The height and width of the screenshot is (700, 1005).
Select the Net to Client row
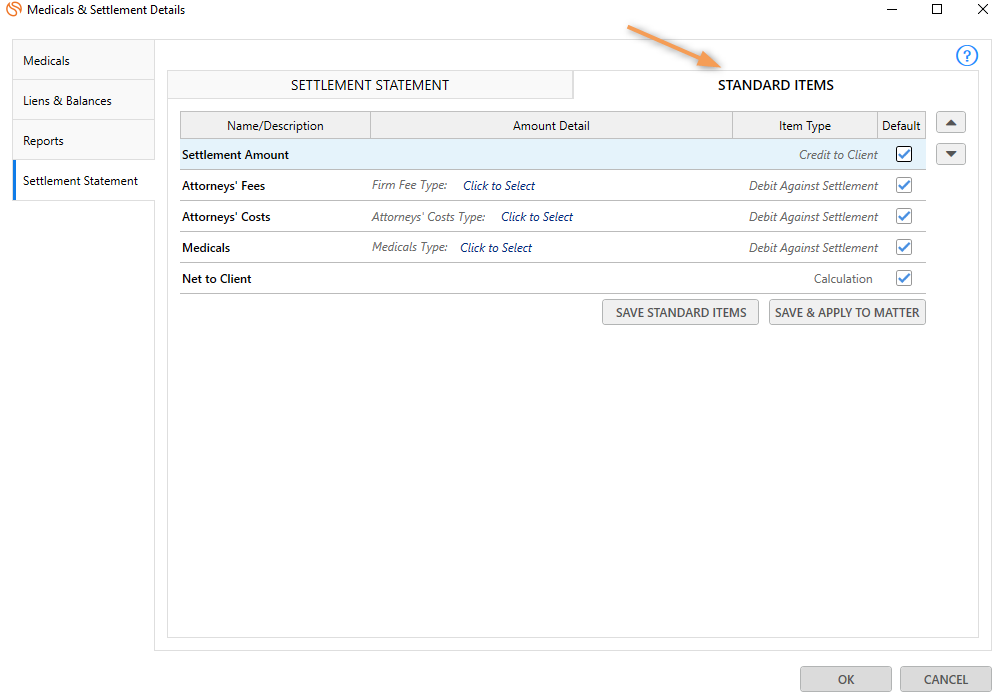coord(217,279)
